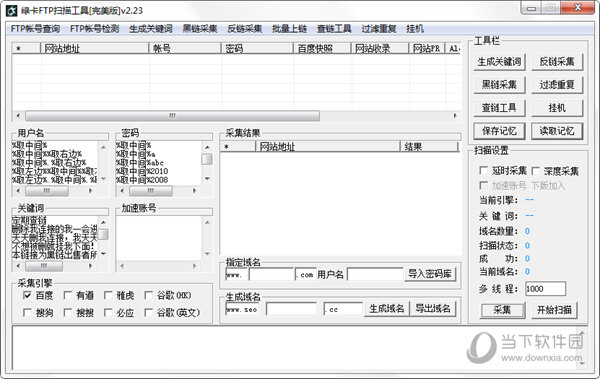600x379 pixels.
Task: Click the 开始扫描 button
Action: coord(554,310)
